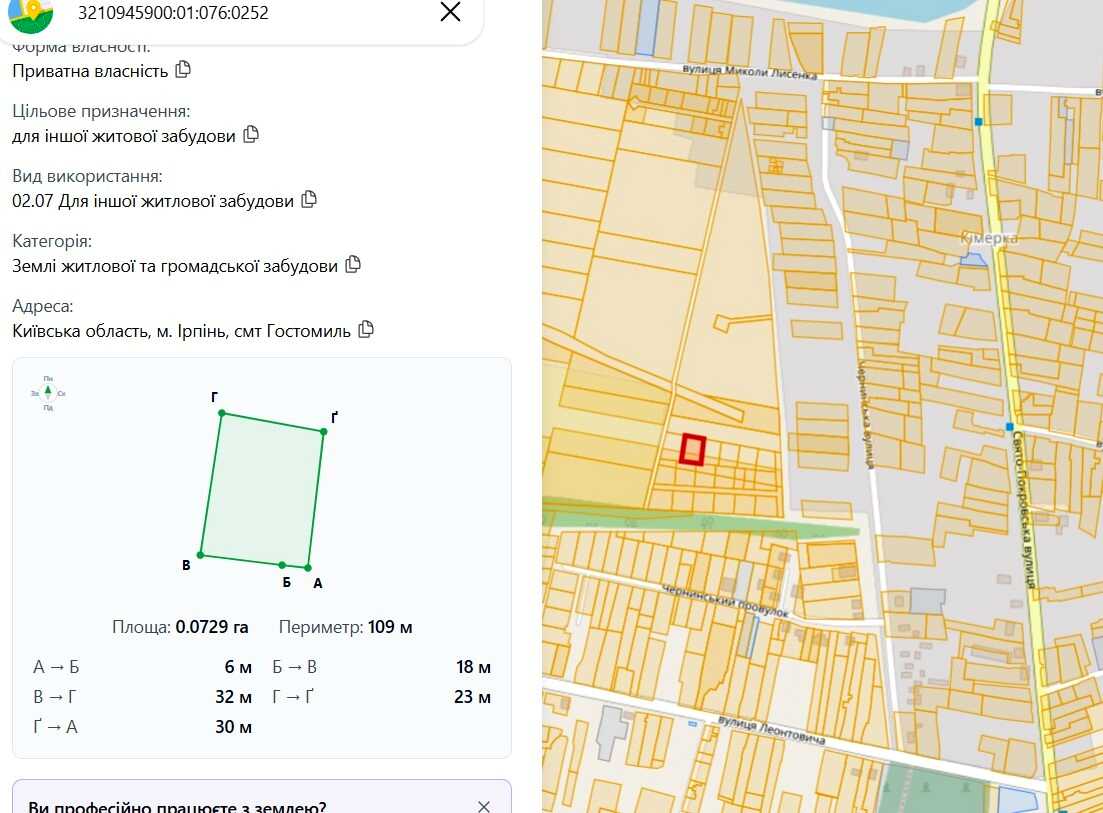1103x813 pixels.
Task: Copy the ownership form 'Приватна власність'
Action: point(183,70)
